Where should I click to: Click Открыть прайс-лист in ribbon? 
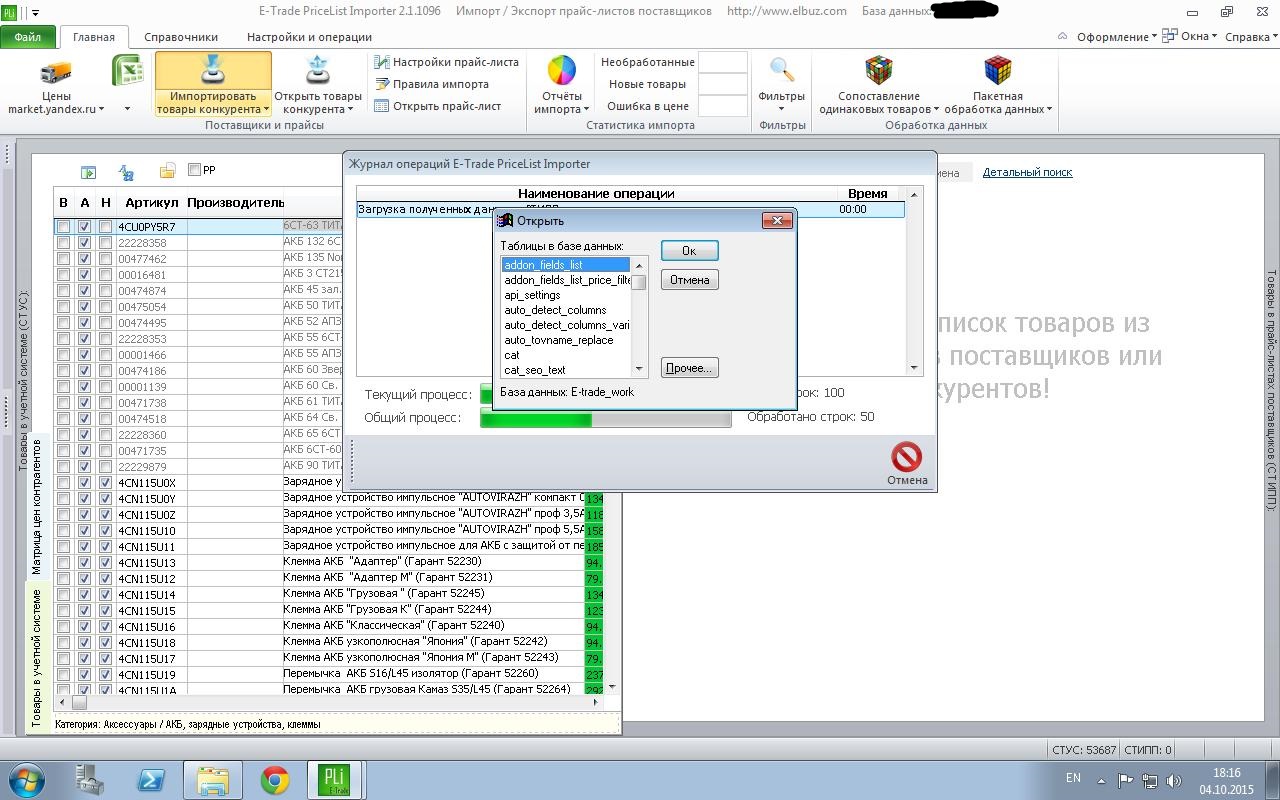pos(438,106)
